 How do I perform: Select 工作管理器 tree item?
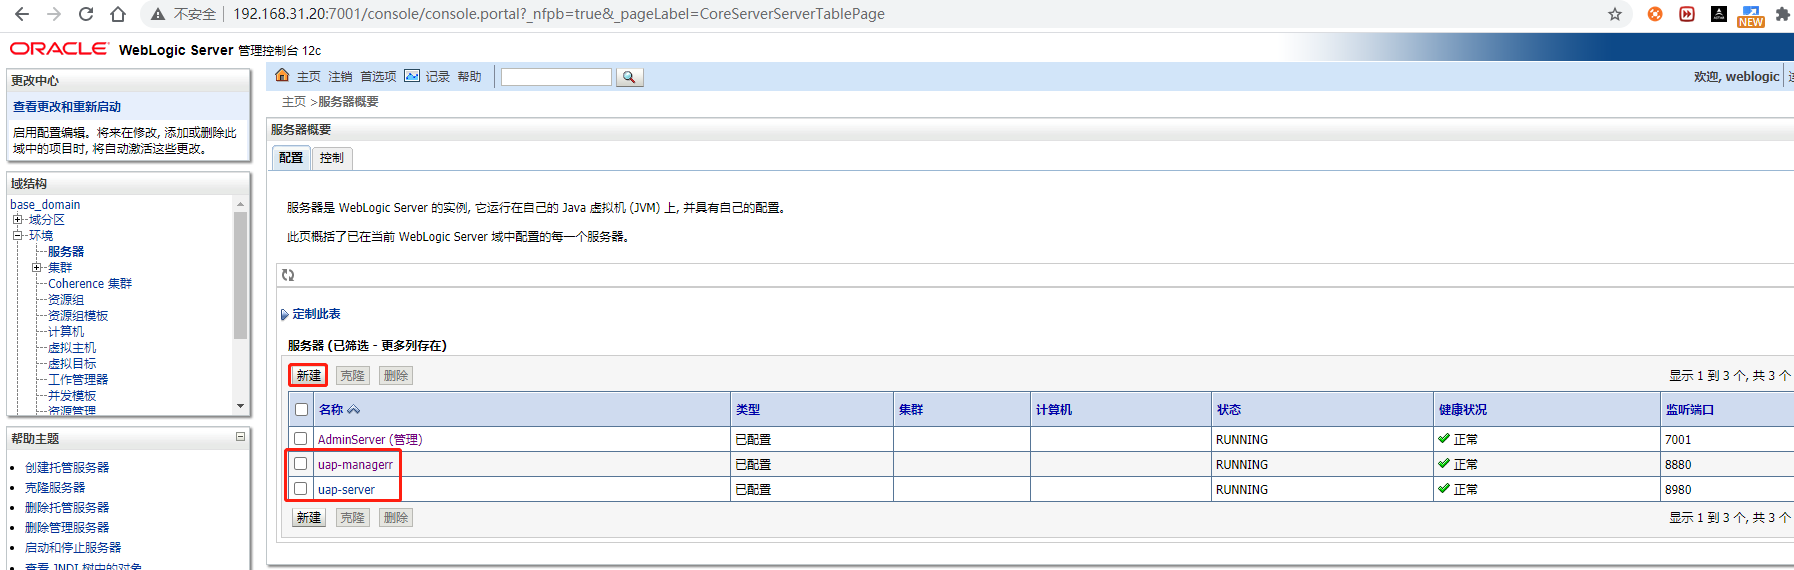coord(78,380)
